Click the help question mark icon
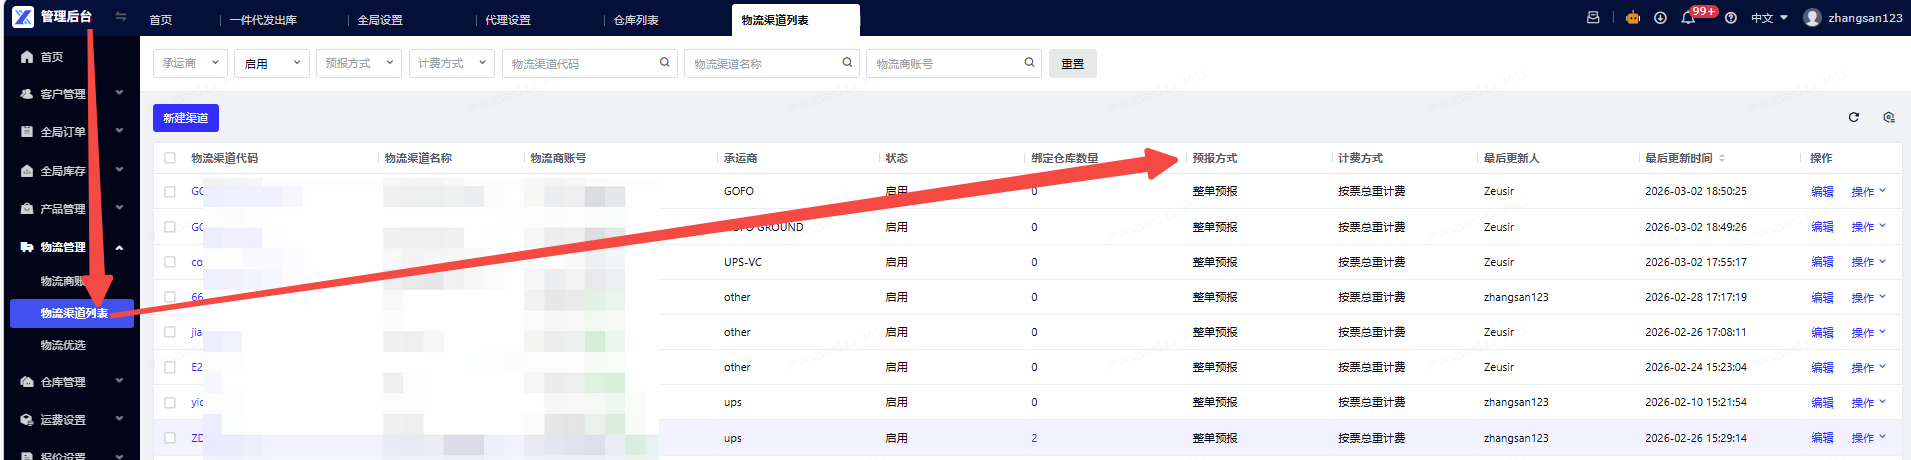 (1731, 18)
